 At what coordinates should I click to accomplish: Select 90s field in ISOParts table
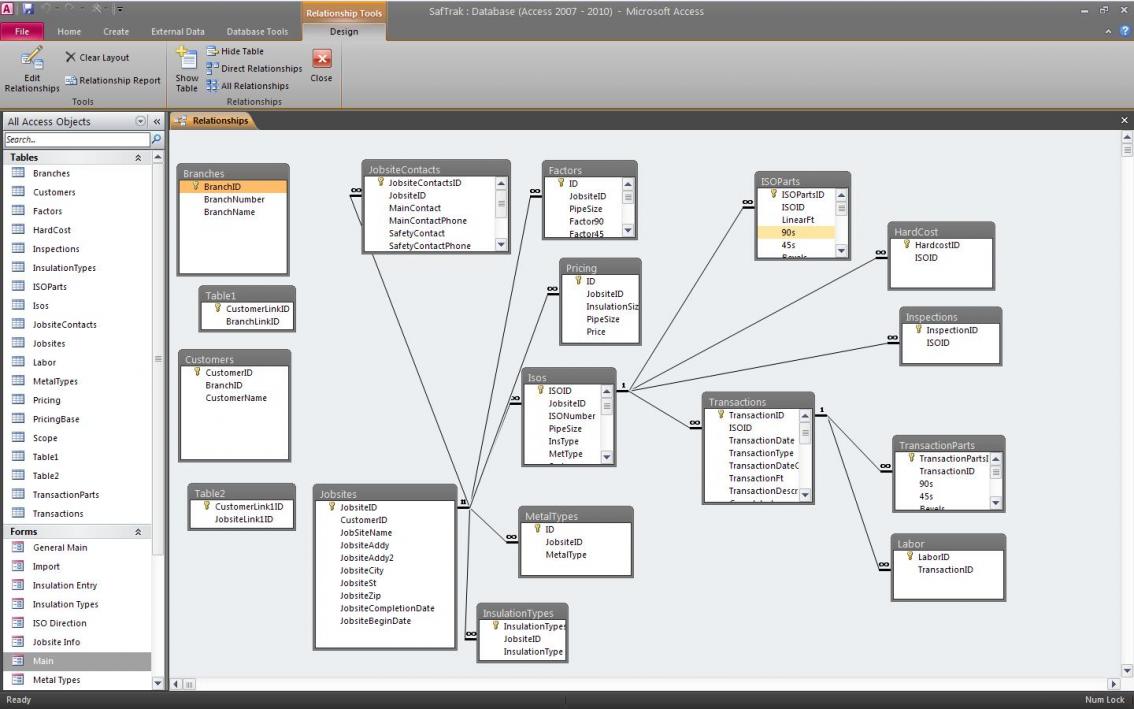pos(796,232)
